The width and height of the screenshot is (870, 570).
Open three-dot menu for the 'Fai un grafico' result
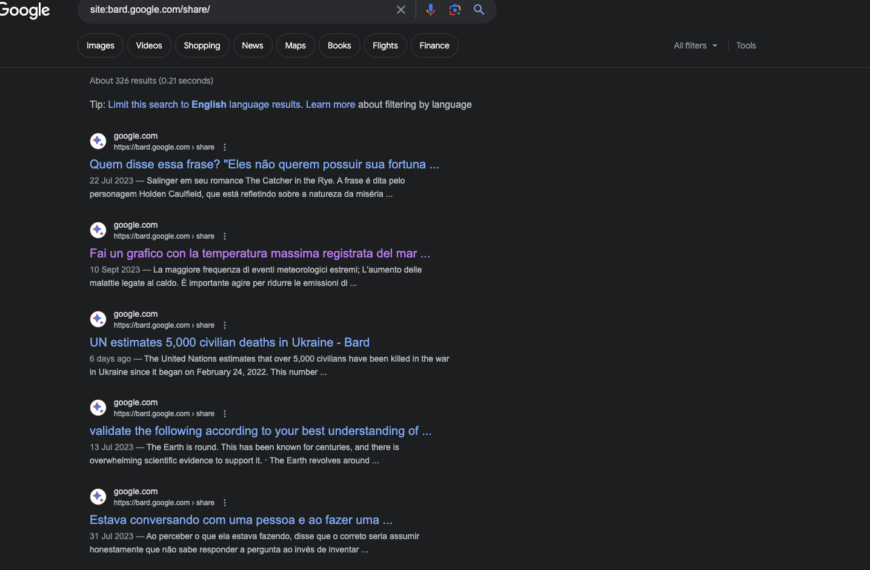225,236
